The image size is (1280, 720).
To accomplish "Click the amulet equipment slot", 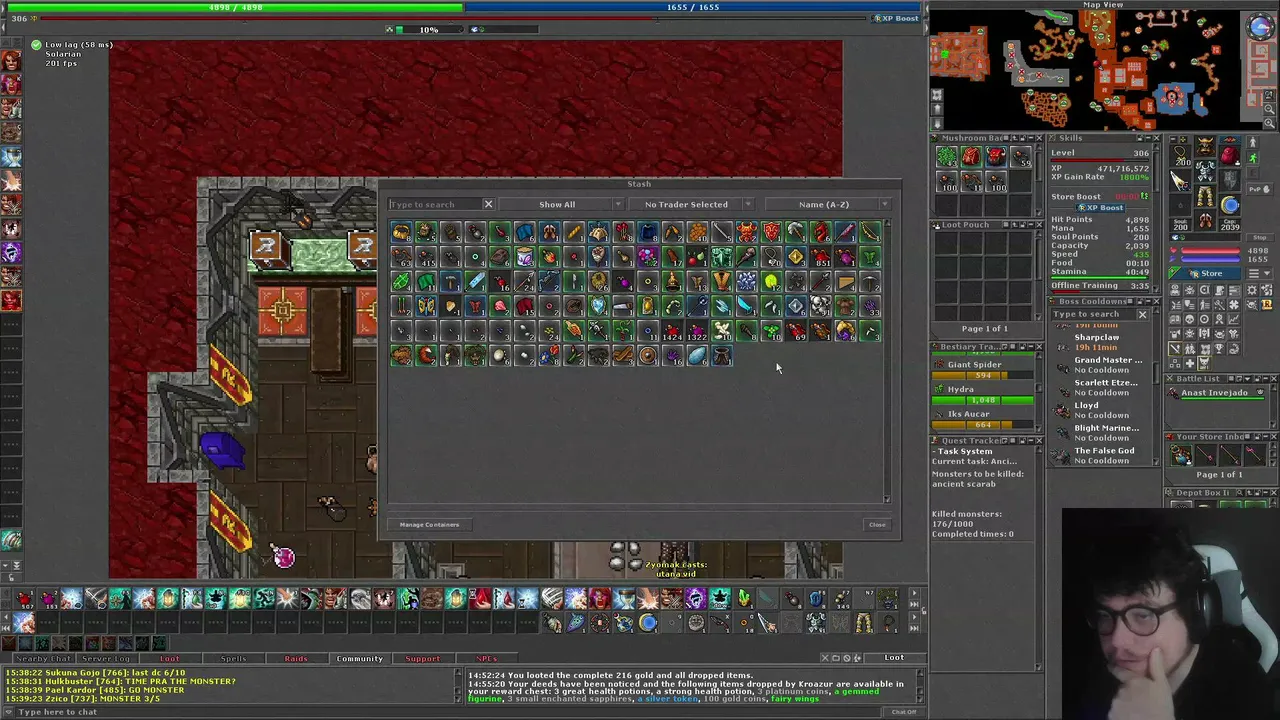I will click(x=1182, y=157).
